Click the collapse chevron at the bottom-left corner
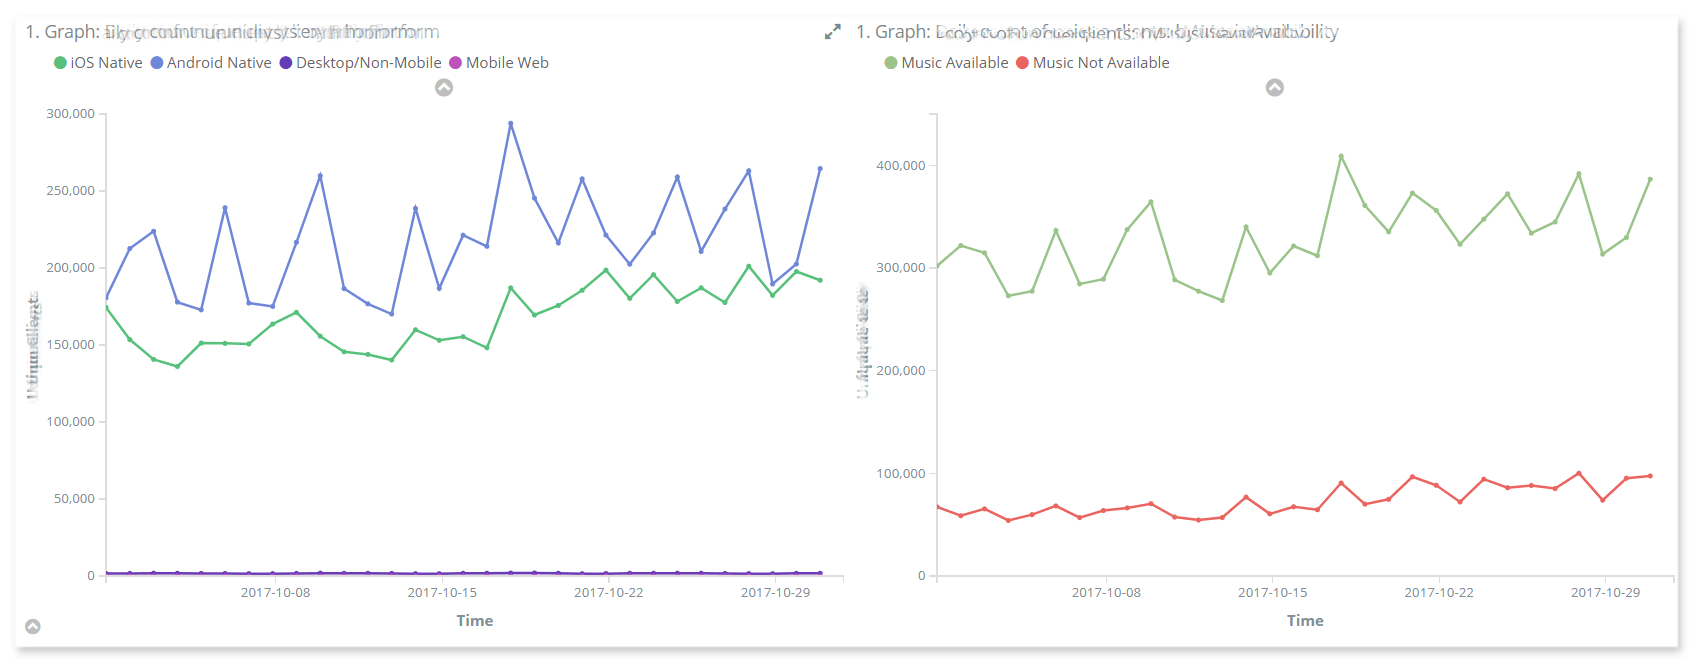Viewport: 1695px width, 662px height. pyautogui.click(x=33, y=627)
